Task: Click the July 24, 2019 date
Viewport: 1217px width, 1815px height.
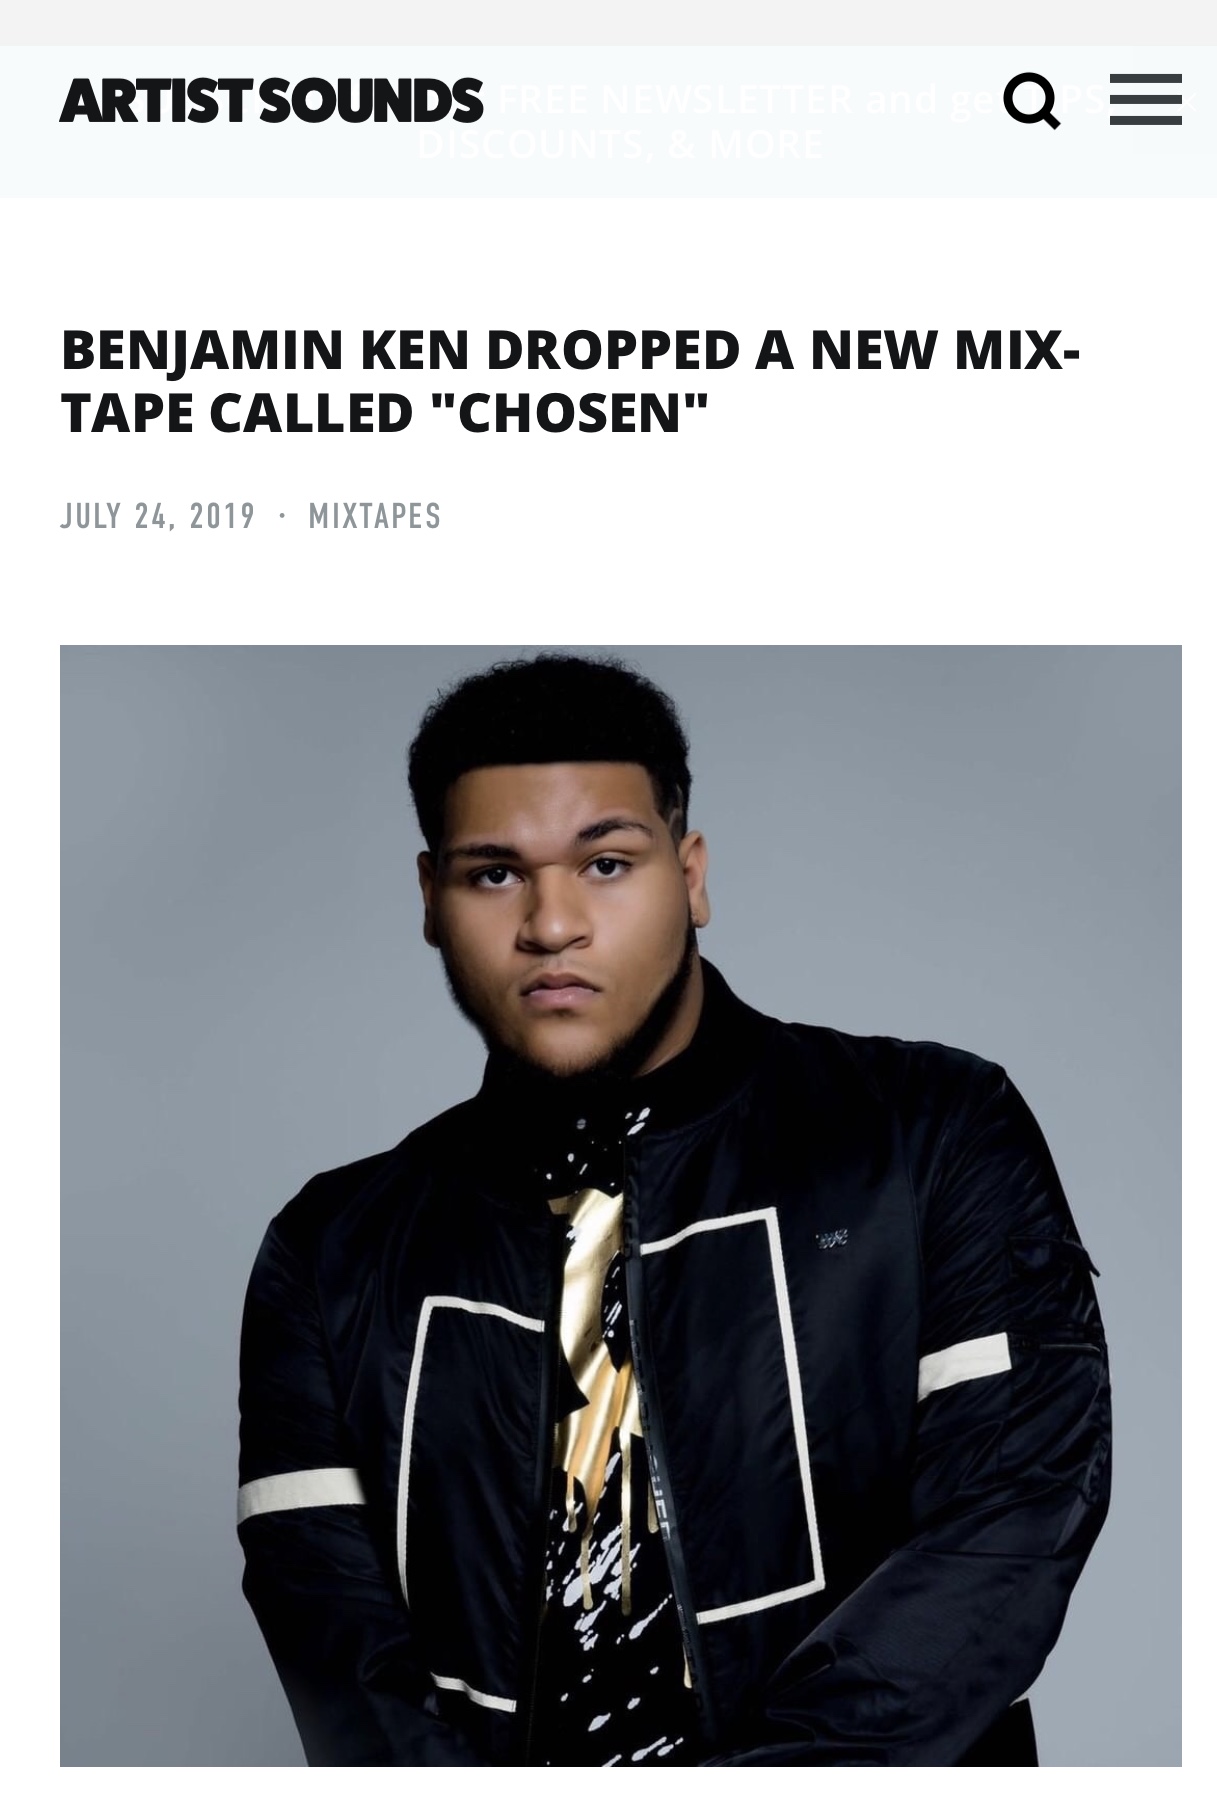Action: point(158,516)
